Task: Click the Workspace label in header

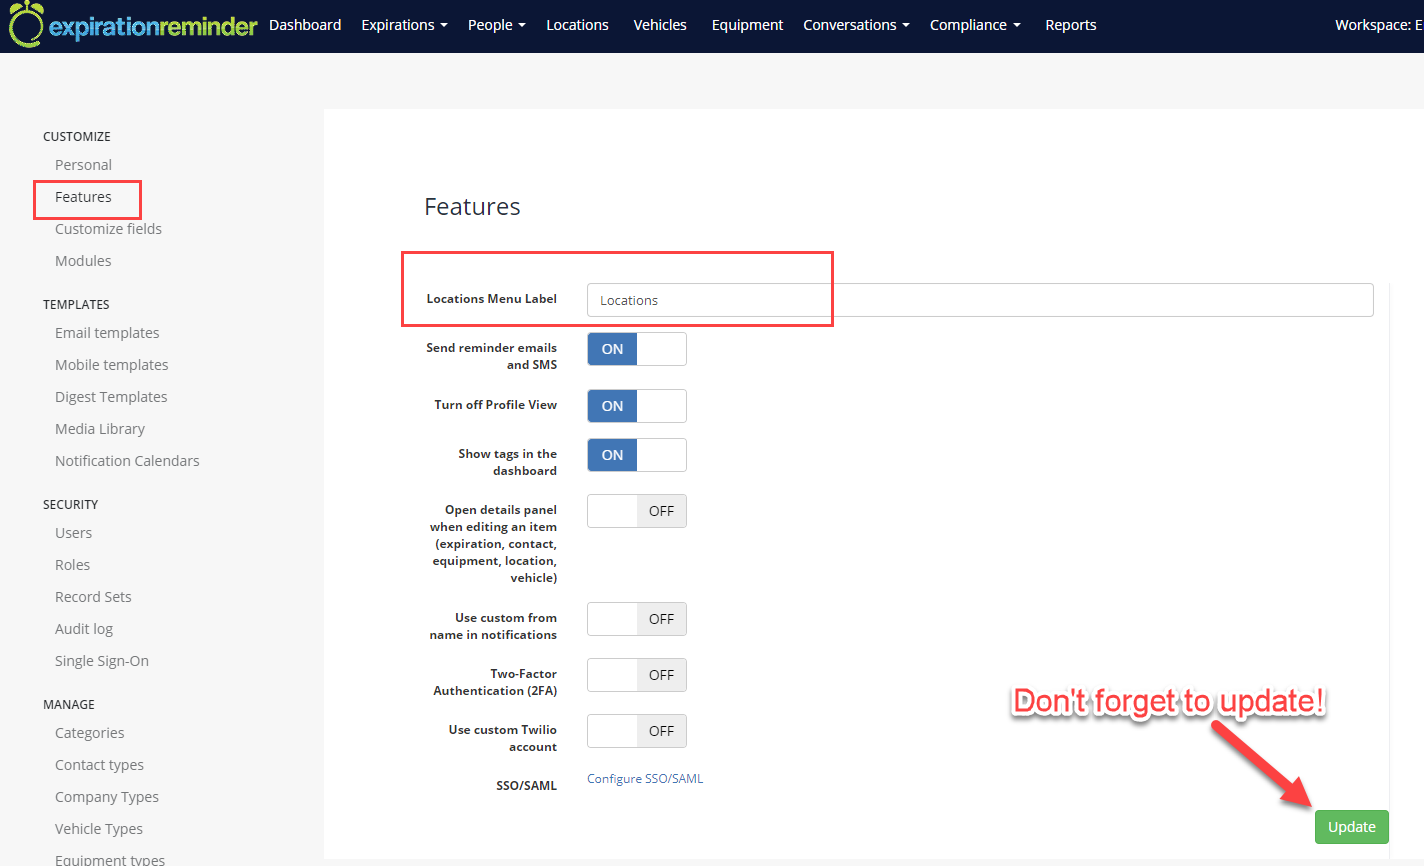Action: coord(1379,25)
